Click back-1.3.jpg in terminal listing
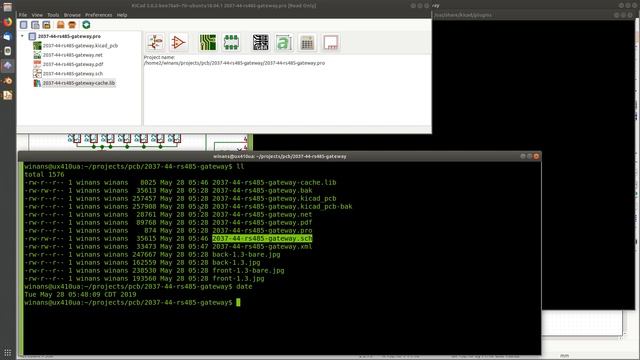This screenshot has height=360, width=640. [x=236, y=262]
